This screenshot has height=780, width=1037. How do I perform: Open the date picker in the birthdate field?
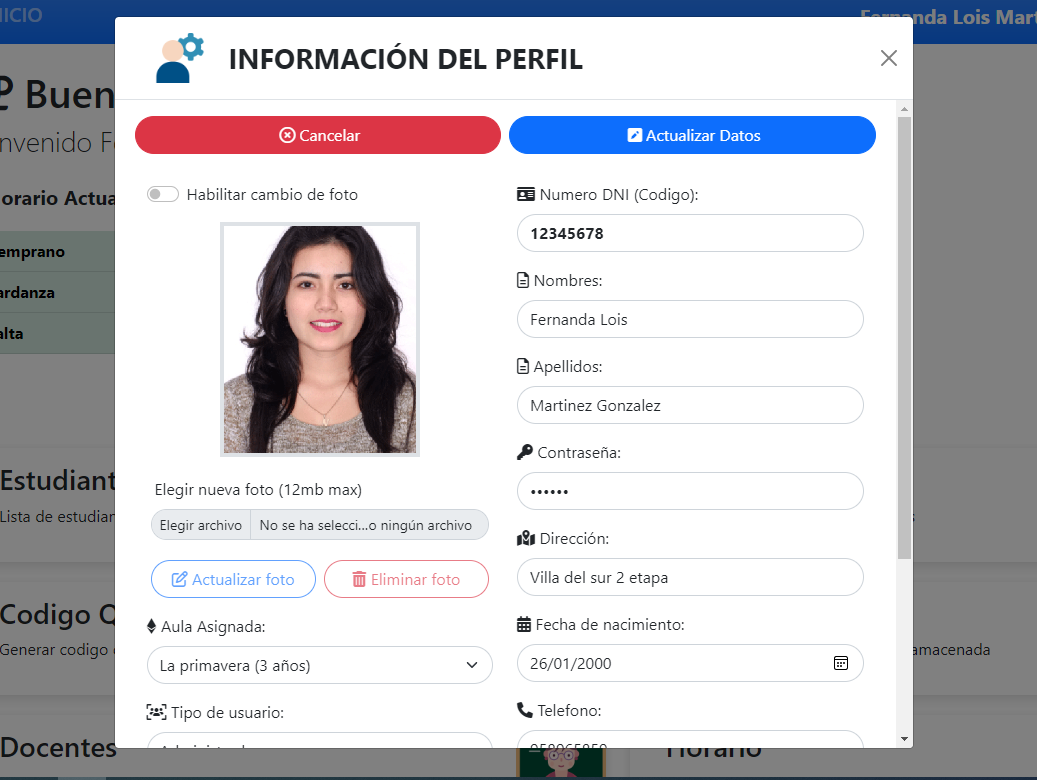click(840, 662)
